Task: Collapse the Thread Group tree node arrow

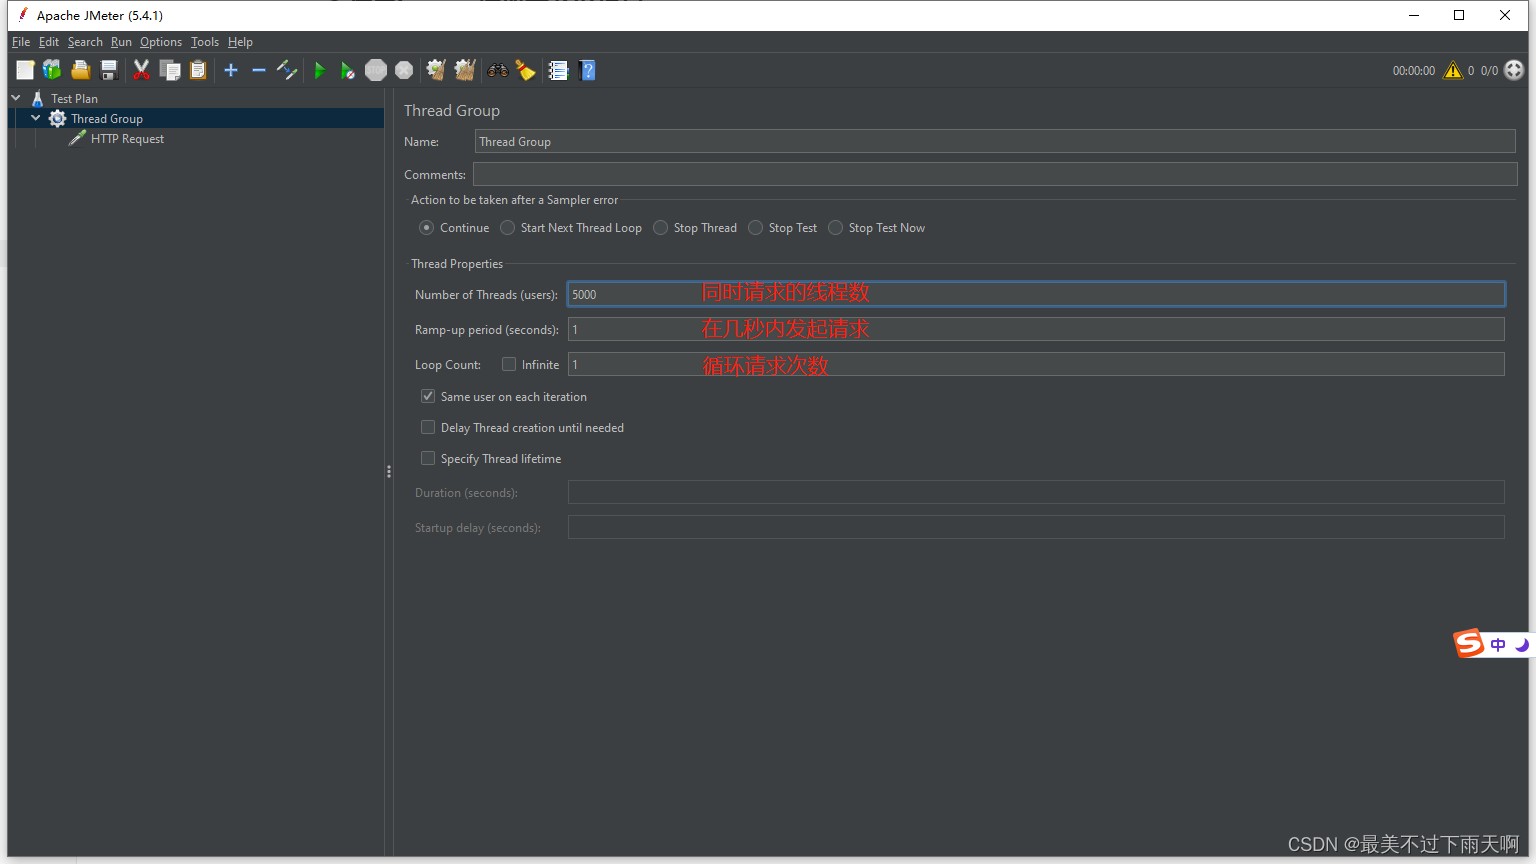Action: coord(36,118)
